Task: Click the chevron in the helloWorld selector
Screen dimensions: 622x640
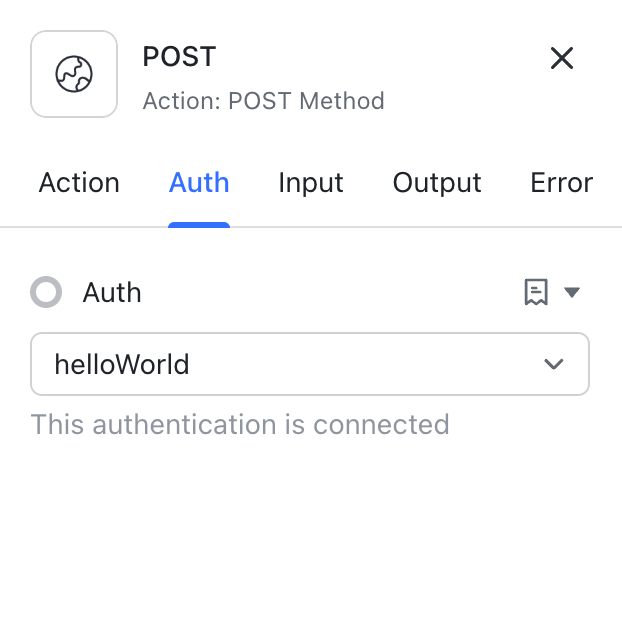Action: [554, 364]
